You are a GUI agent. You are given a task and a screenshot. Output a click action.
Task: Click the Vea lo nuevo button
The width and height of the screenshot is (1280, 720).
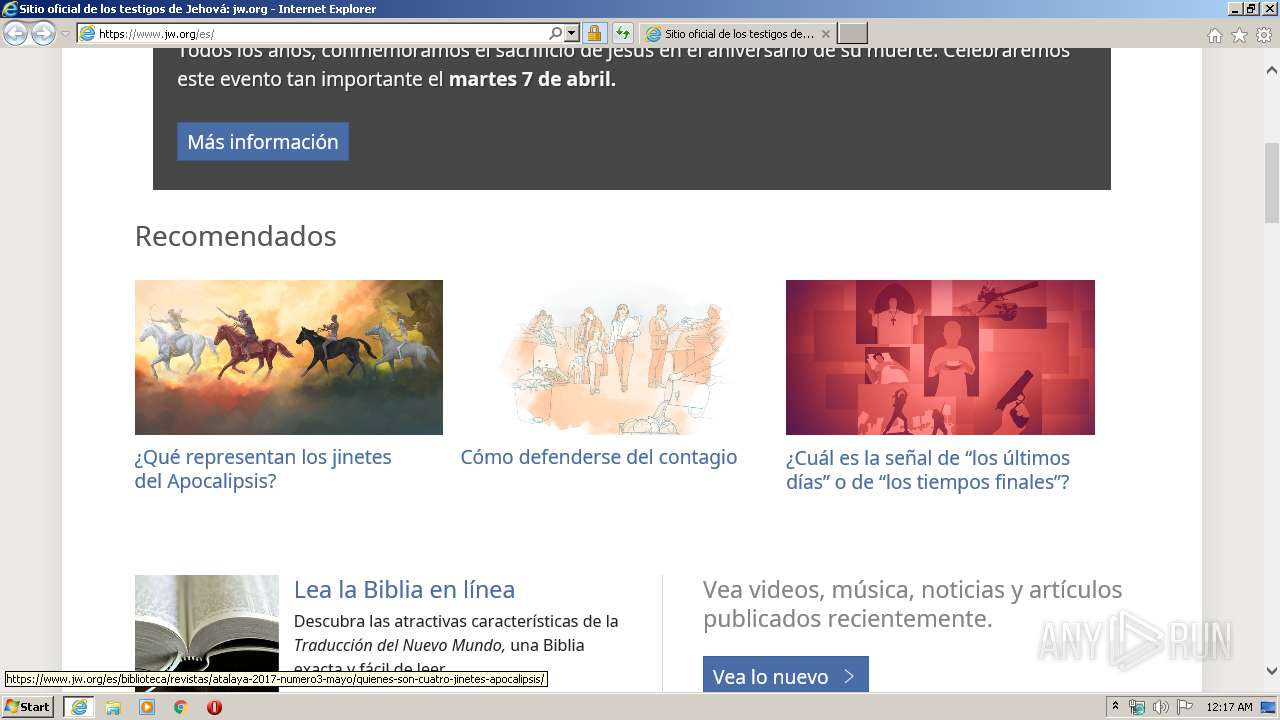pos(786,675)
